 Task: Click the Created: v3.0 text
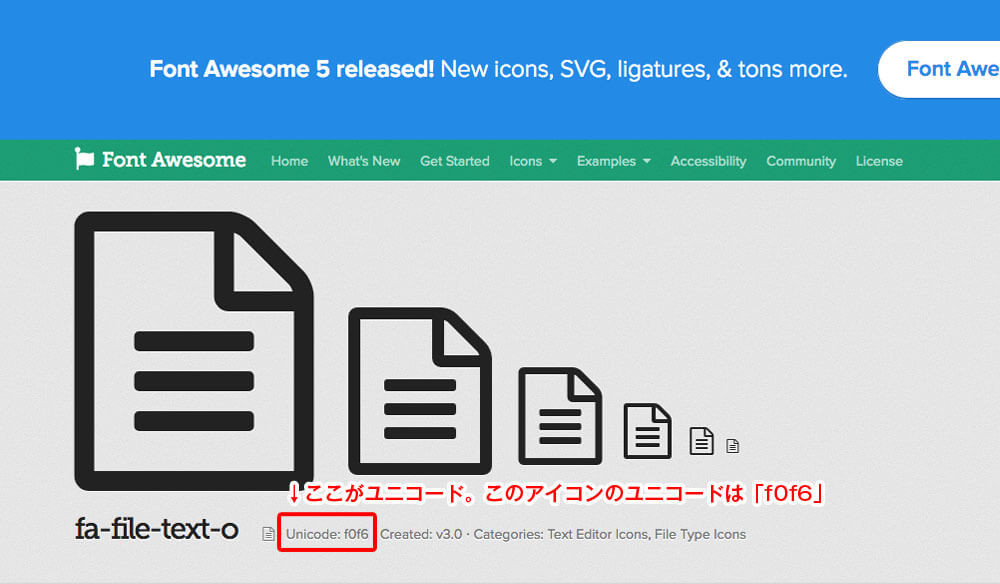tap(421, 534)
